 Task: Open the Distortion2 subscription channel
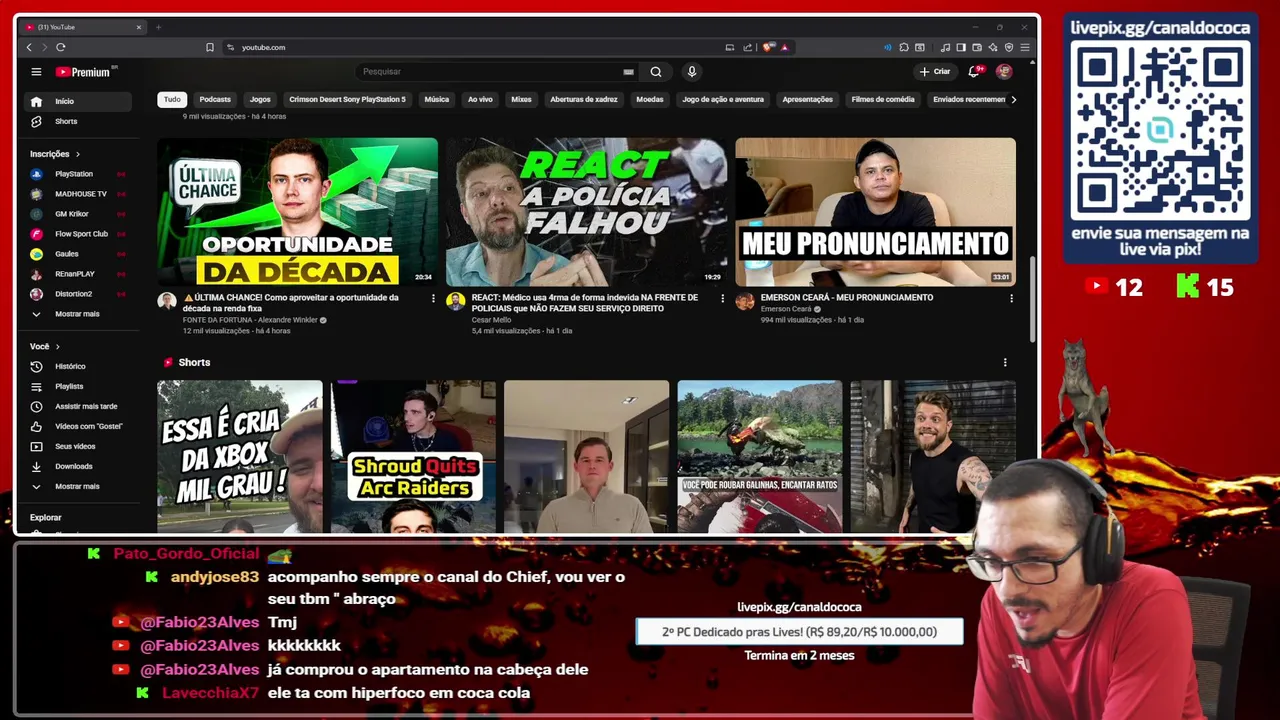(x=78, y=294)
